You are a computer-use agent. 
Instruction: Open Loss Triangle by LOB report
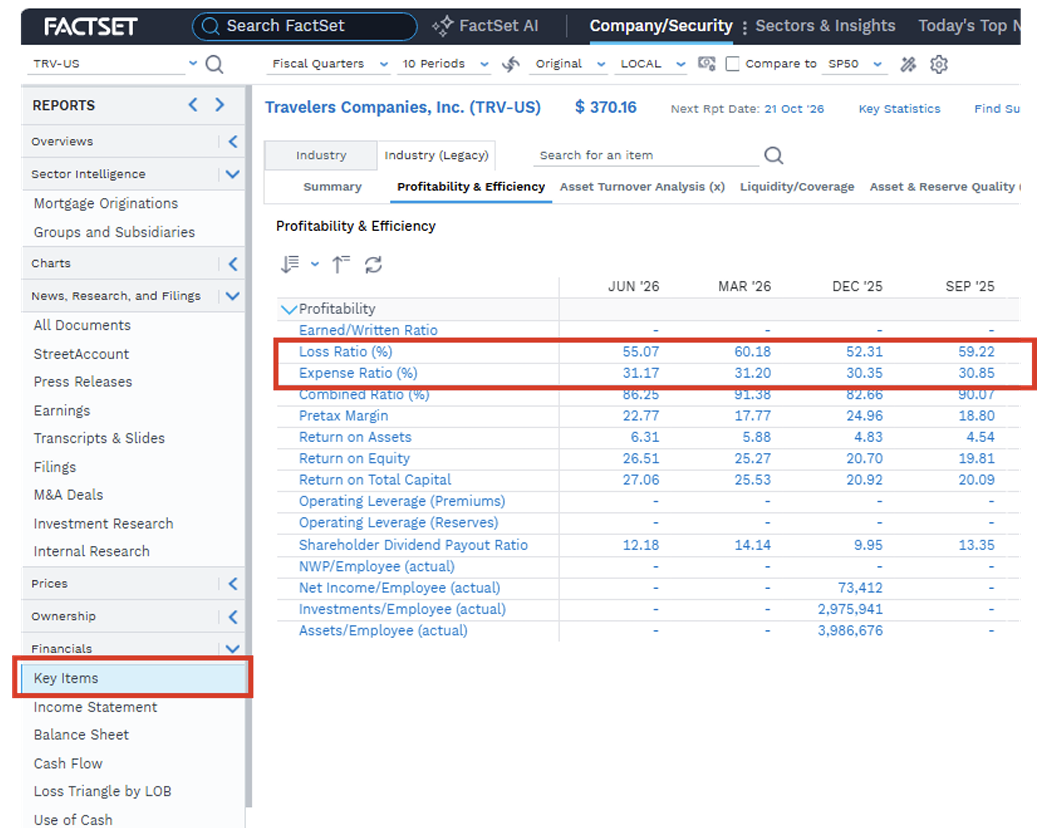[102, 791]
